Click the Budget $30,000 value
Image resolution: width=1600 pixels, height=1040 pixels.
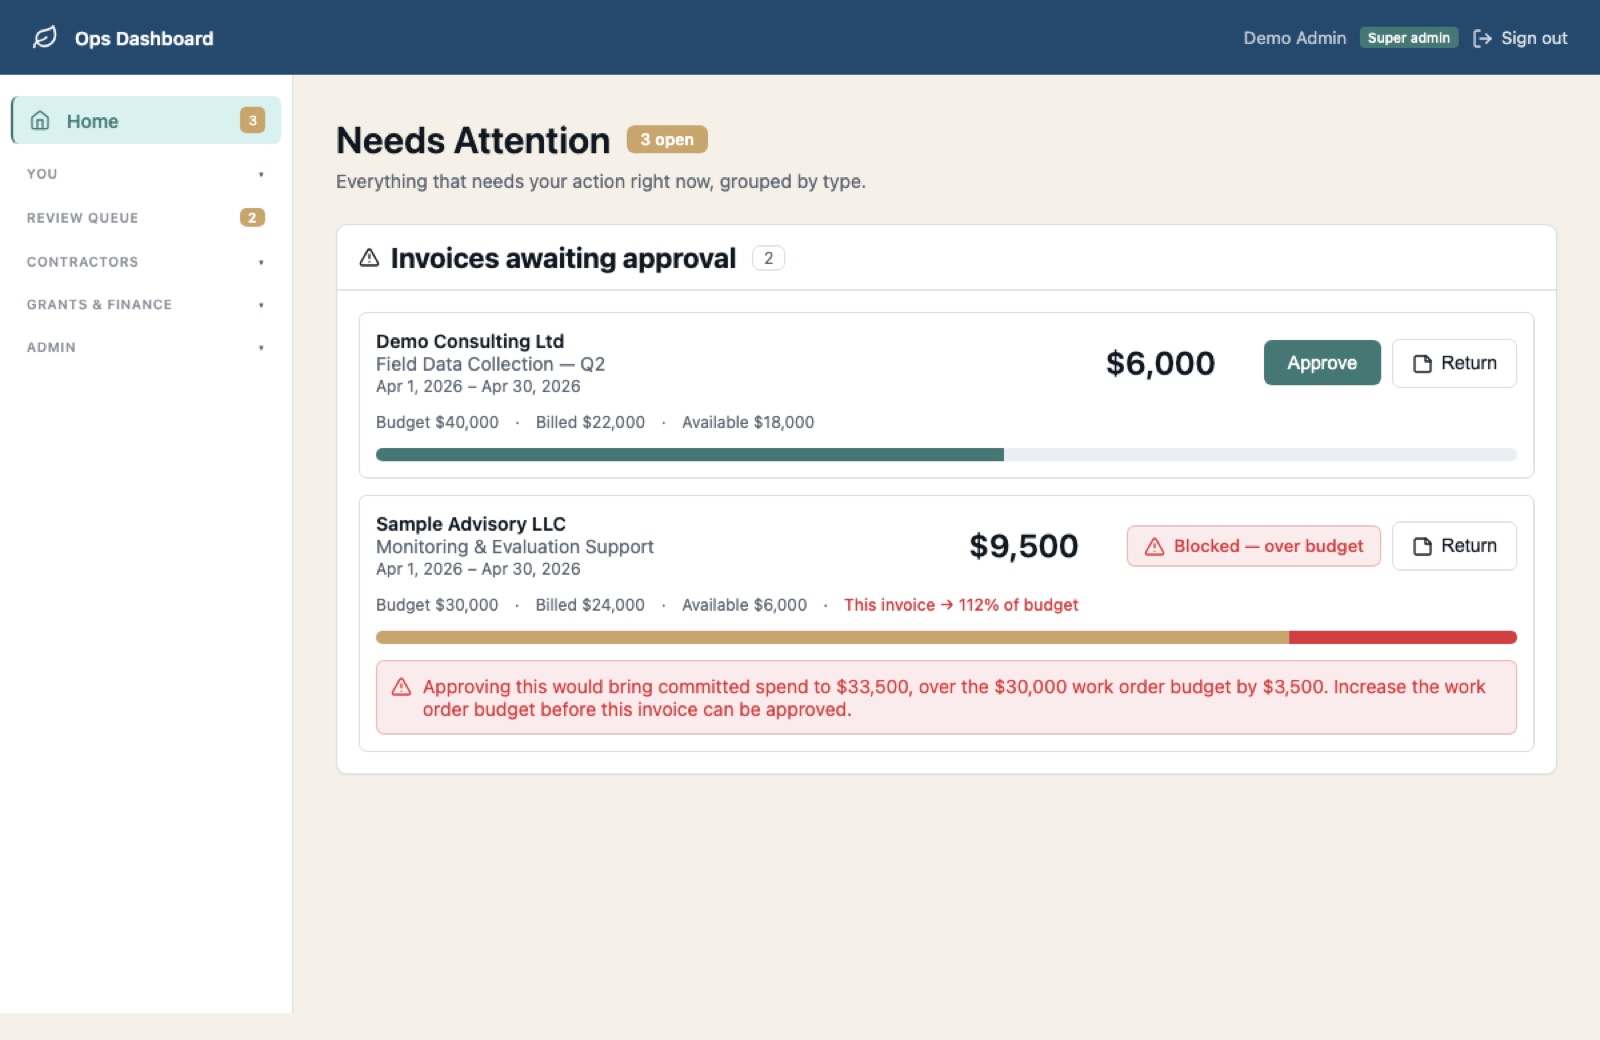pos(437,605)
